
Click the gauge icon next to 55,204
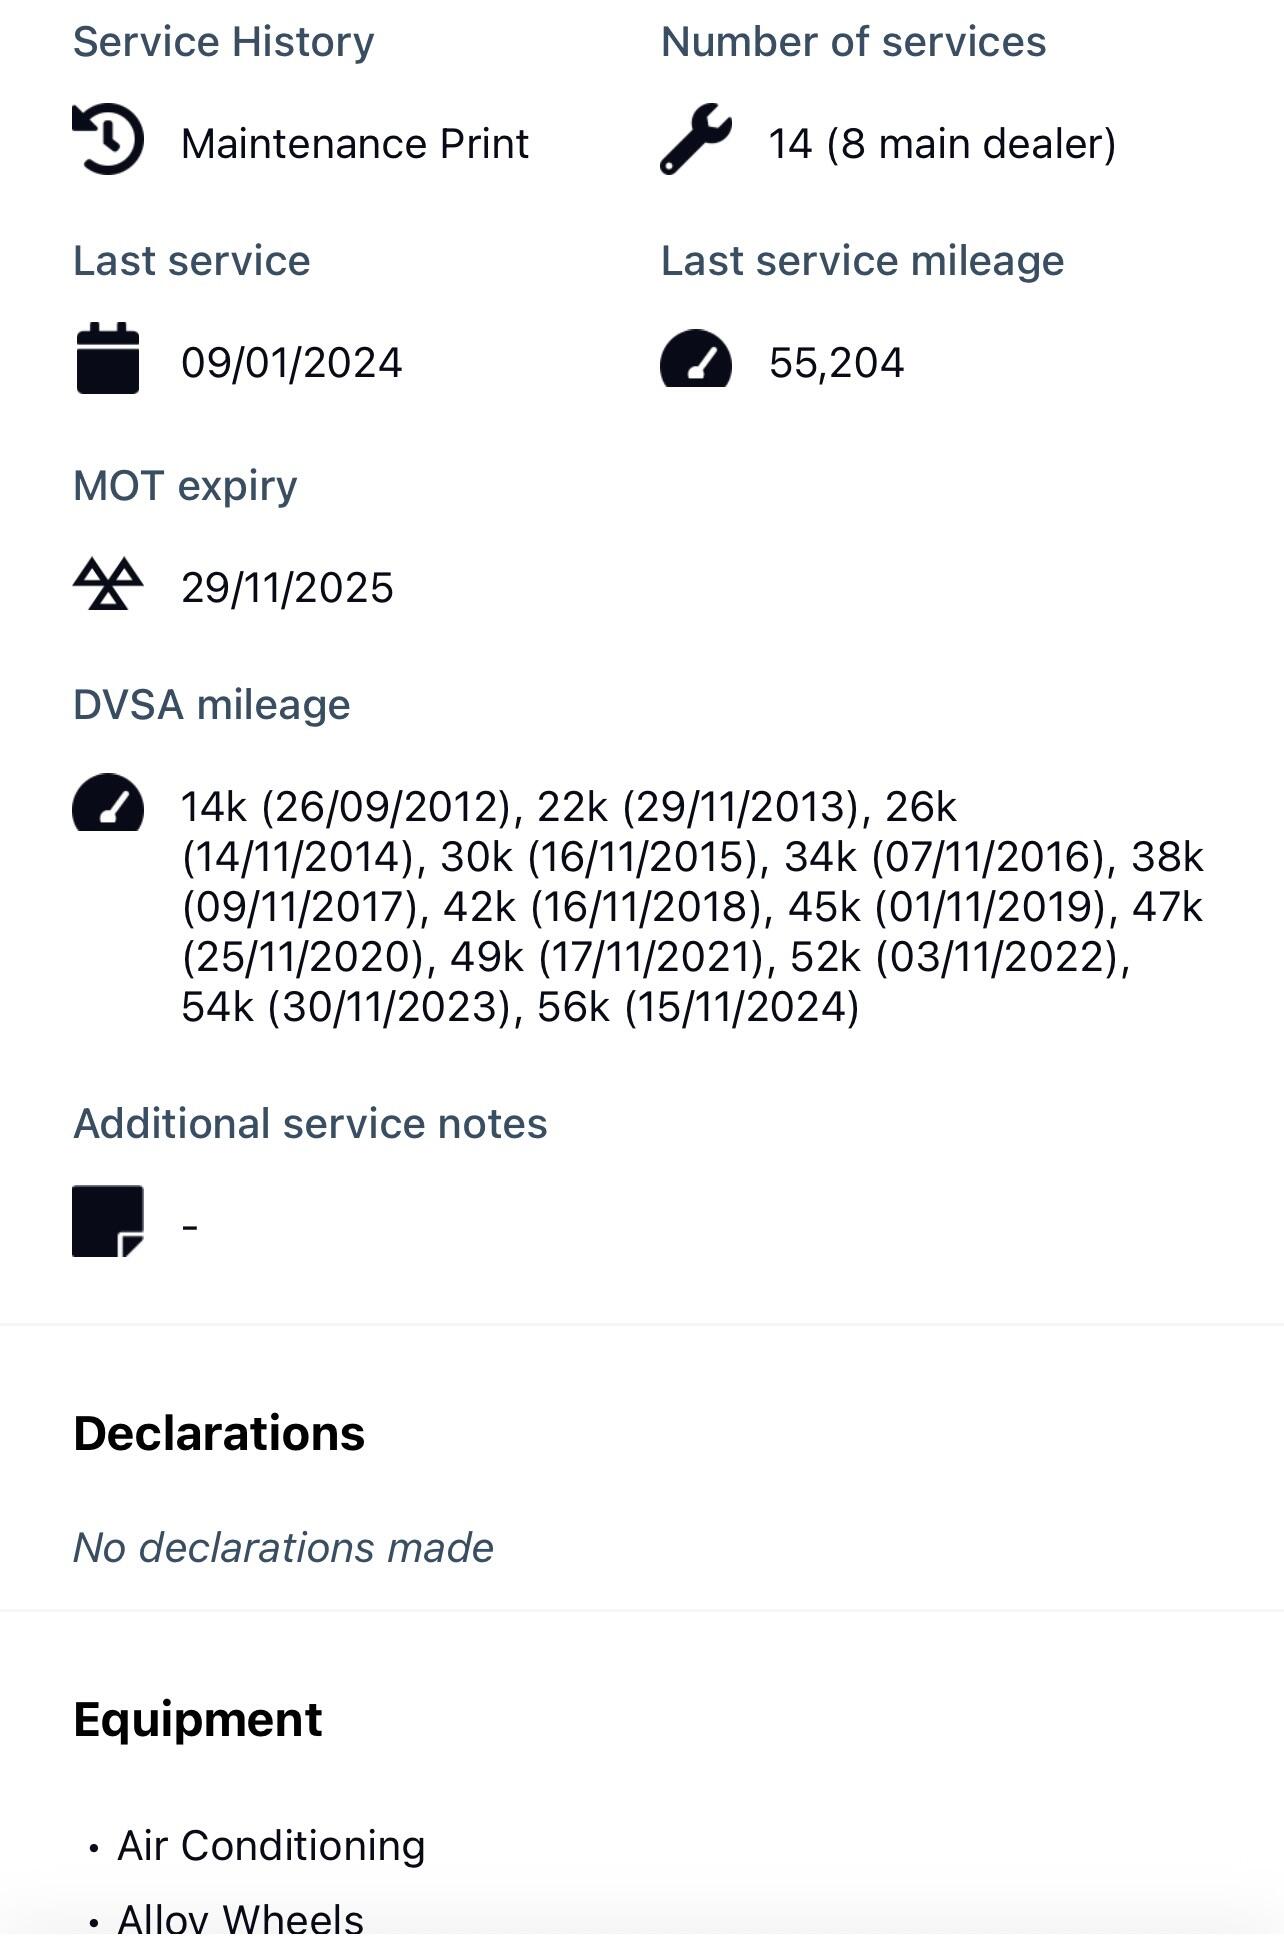[x=695, y=359]
